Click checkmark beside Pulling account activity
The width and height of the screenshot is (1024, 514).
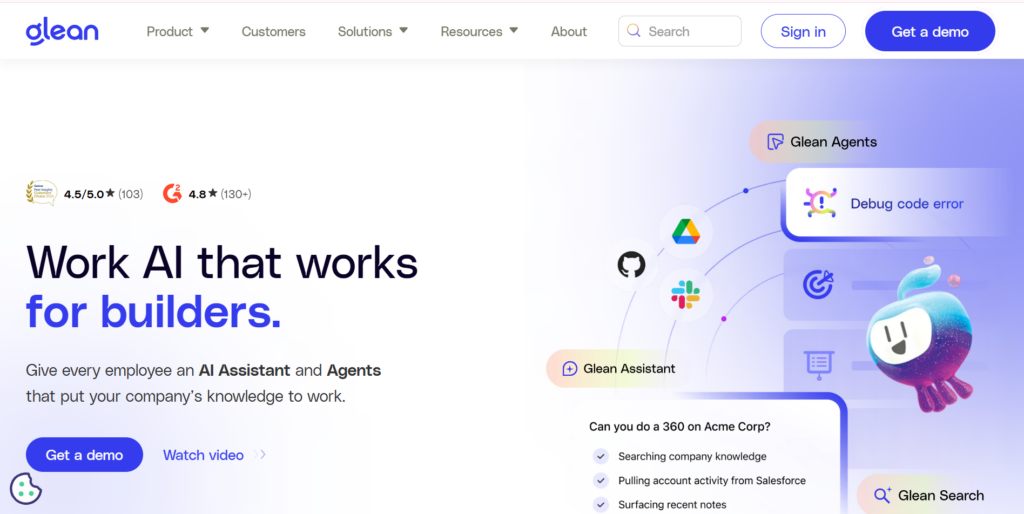coord(601,481)
